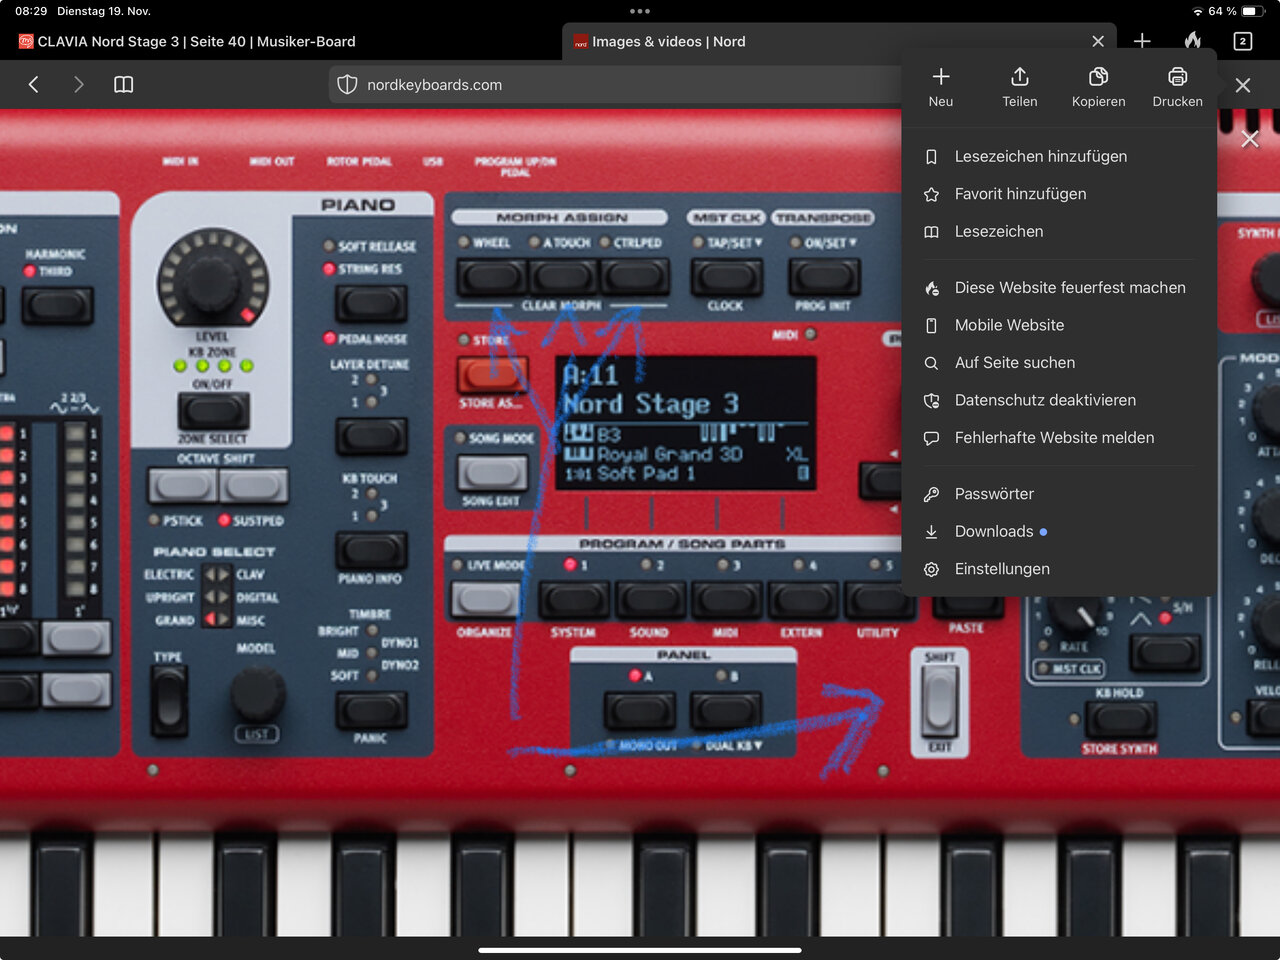Click the Drucken printer icon
The image size is (1280, 960).
[x=1177, y=78]
